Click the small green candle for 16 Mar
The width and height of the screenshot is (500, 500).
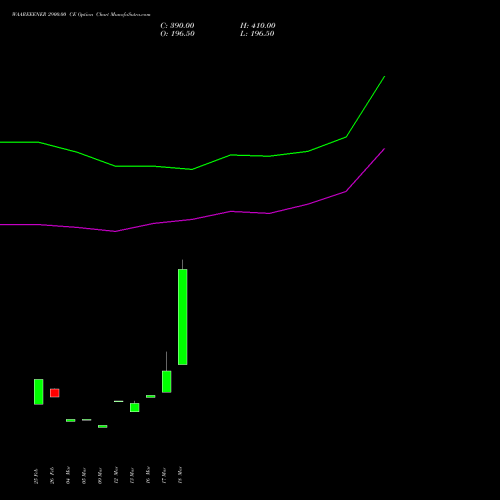[x=151, y=396]
